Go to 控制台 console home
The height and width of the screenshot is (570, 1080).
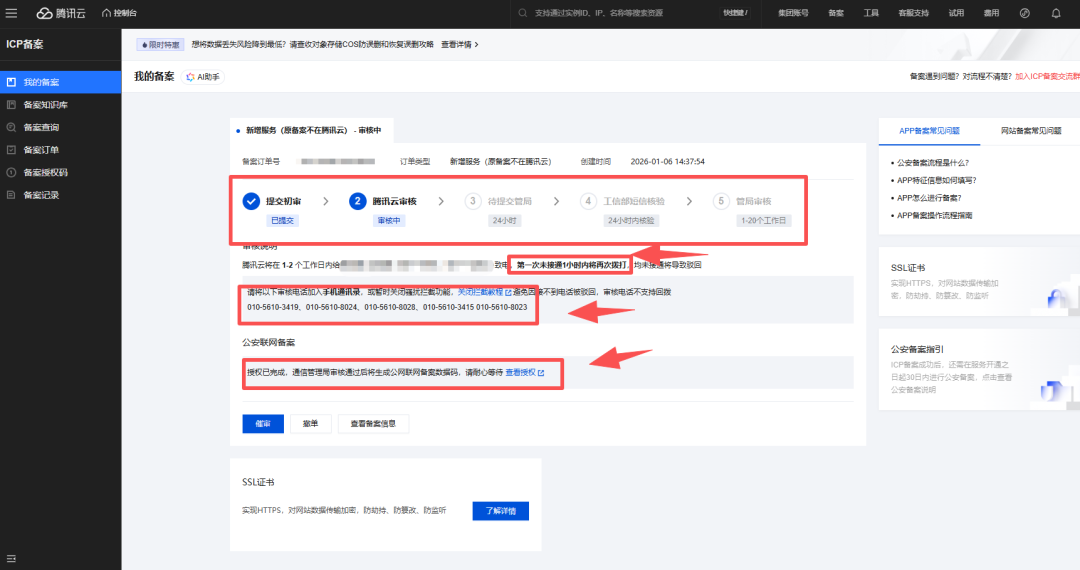(119, 13)
